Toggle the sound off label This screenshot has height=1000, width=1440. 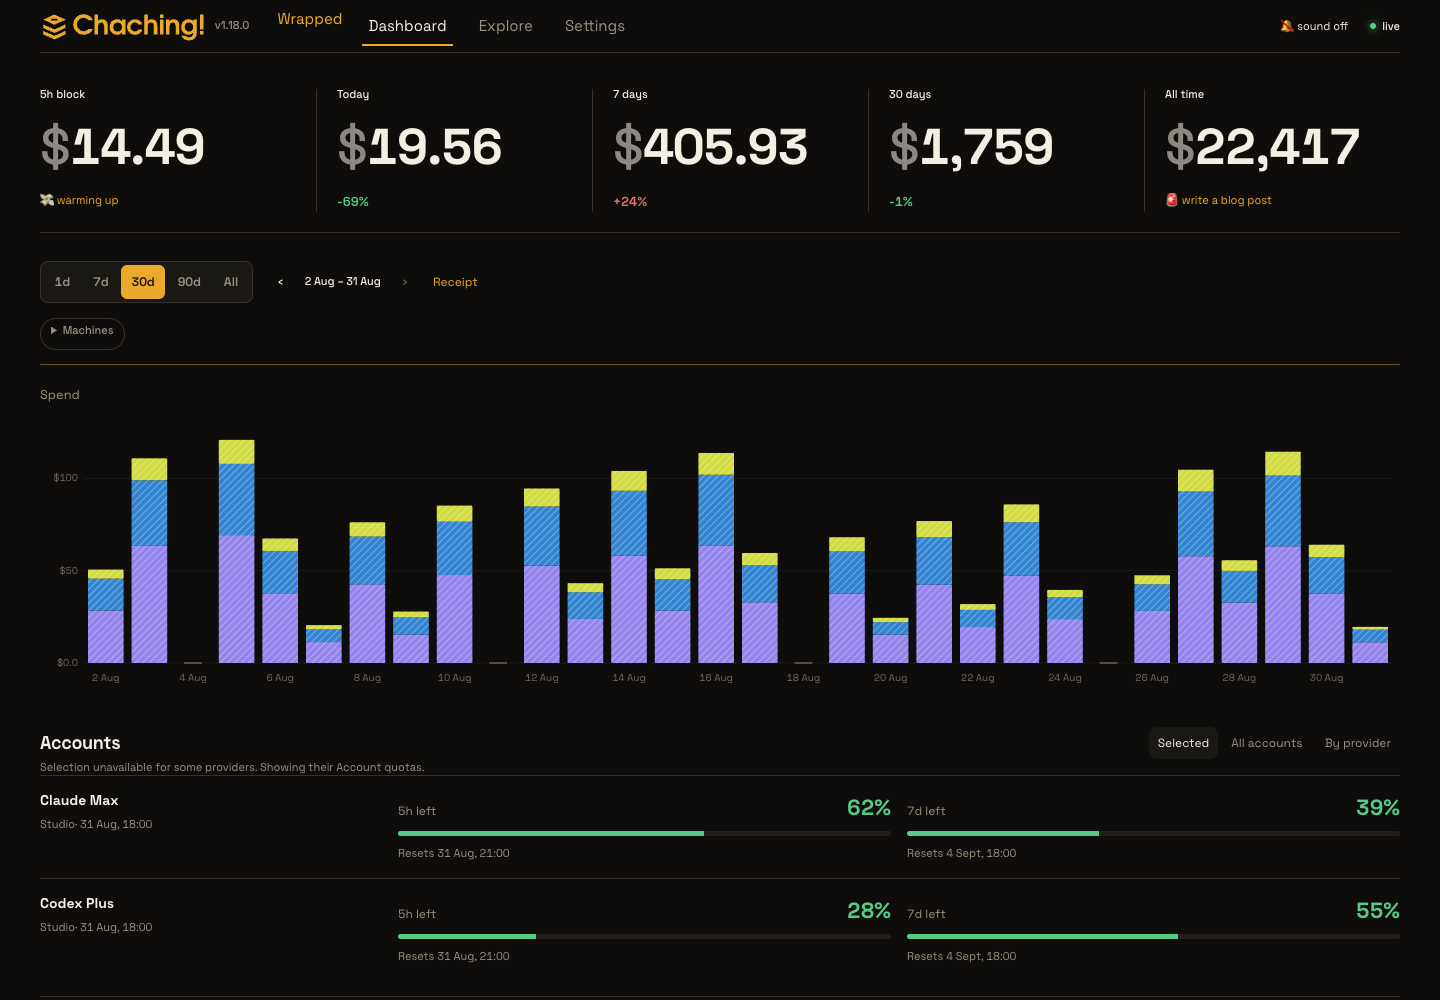click(1322, 26)
